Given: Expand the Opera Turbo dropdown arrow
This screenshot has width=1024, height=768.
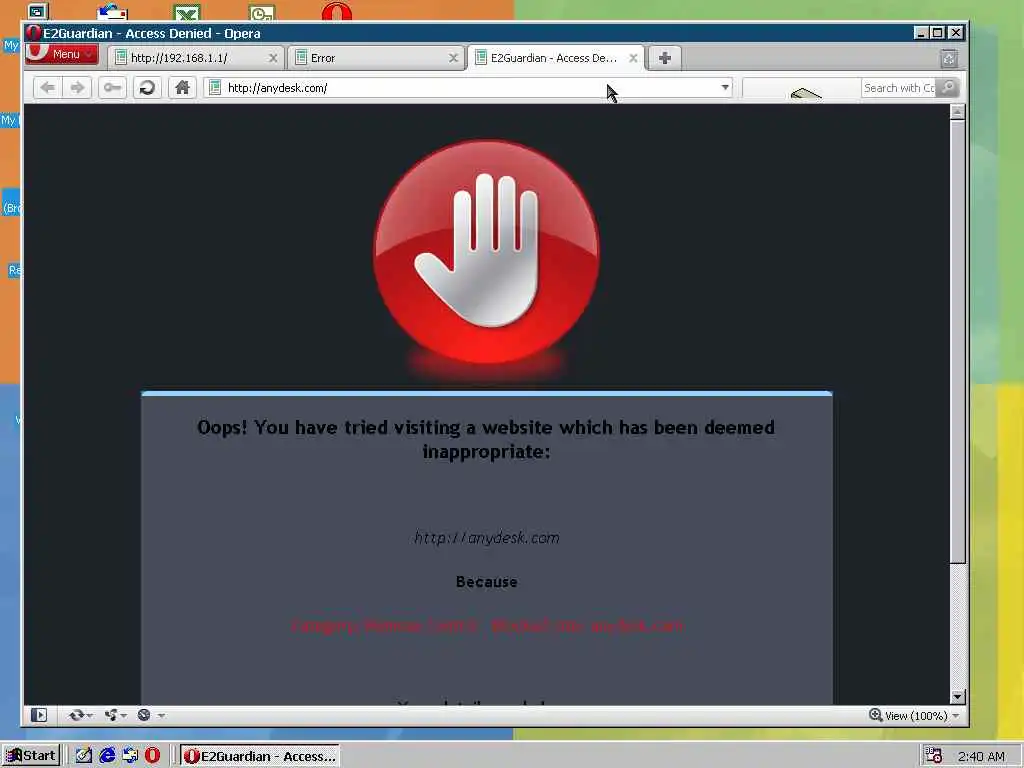Looking at the screenshot, I should [x=161, y=716].
